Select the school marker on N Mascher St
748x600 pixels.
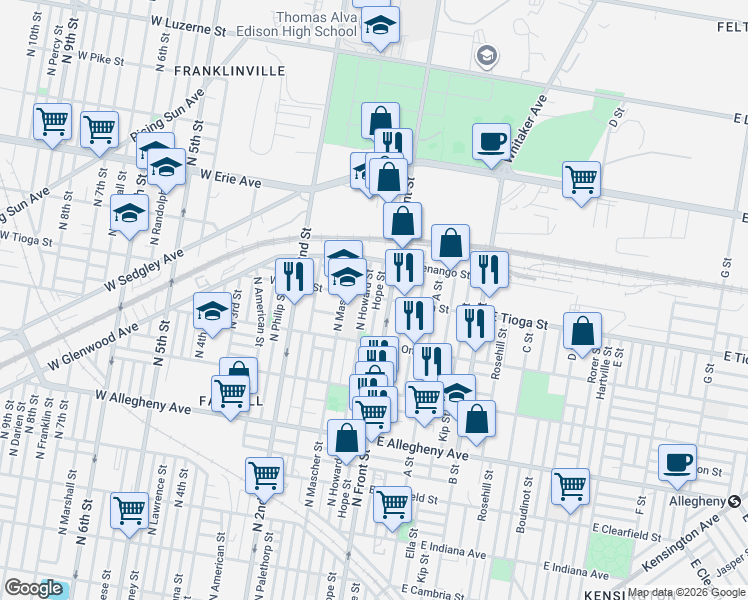(x=347, y=277)
